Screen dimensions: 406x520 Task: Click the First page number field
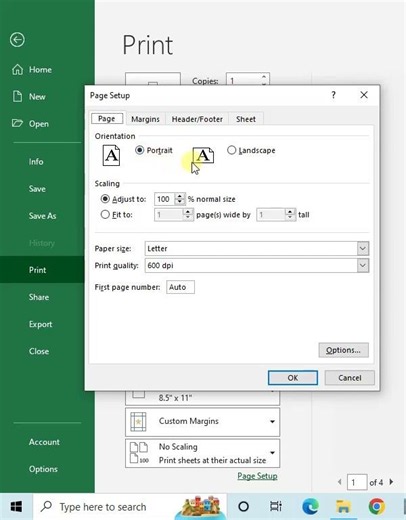(x=180, y=287)
